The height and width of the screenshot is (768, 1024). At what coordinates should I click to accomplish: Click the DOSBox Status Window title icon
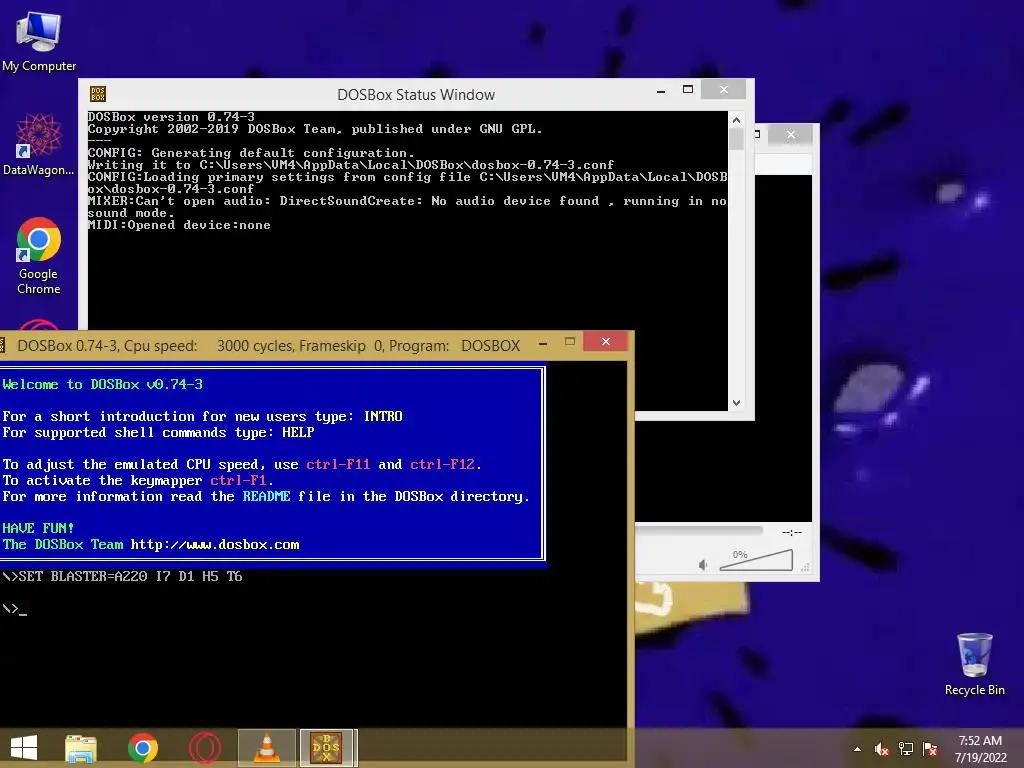click(98, 94)
